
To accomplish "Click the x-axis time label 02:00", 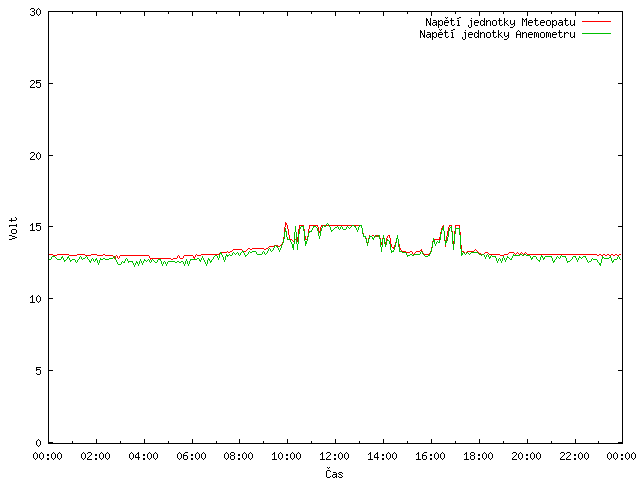I will (96, 456).
